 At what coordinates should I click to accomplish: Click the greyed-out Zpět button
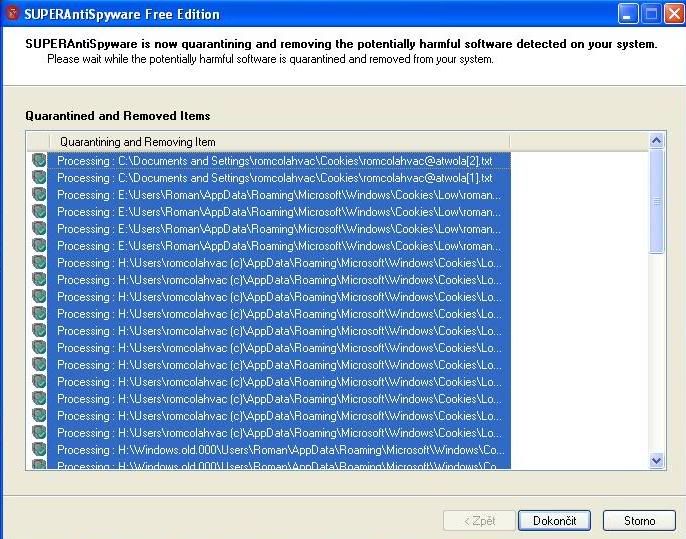pyautogui.click(x=479, y=521)
